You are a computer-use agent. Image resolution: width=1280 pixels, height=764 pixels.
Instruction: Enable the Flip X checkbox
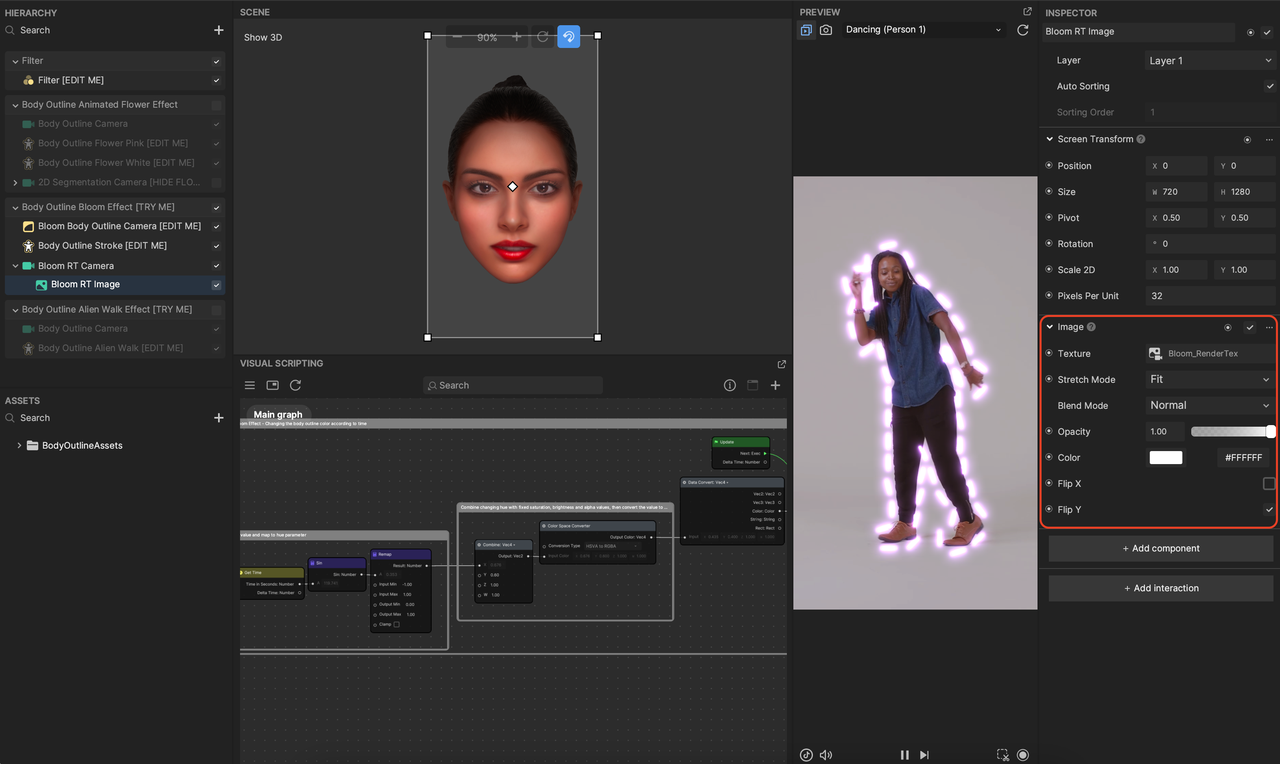click(x=1269, y=484)
